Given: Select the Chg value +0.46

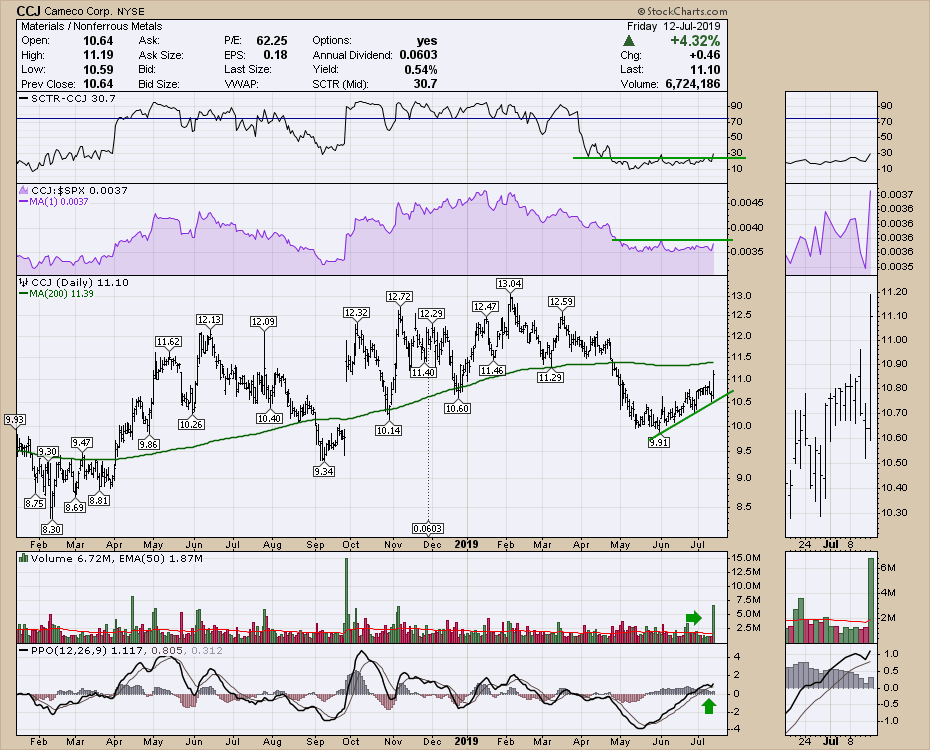Looking at the screenshot, I should coord(705,55).
